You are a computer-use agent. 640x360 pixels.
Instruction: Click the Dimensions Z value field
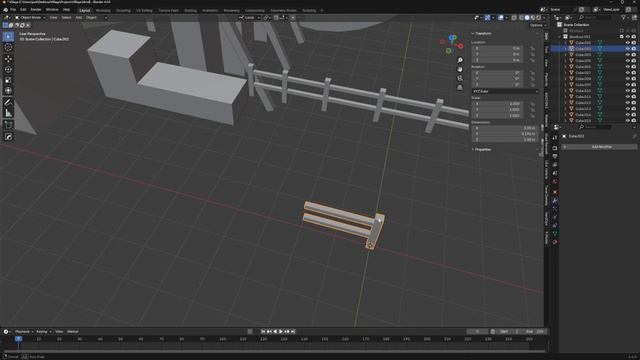pos(504,140)
